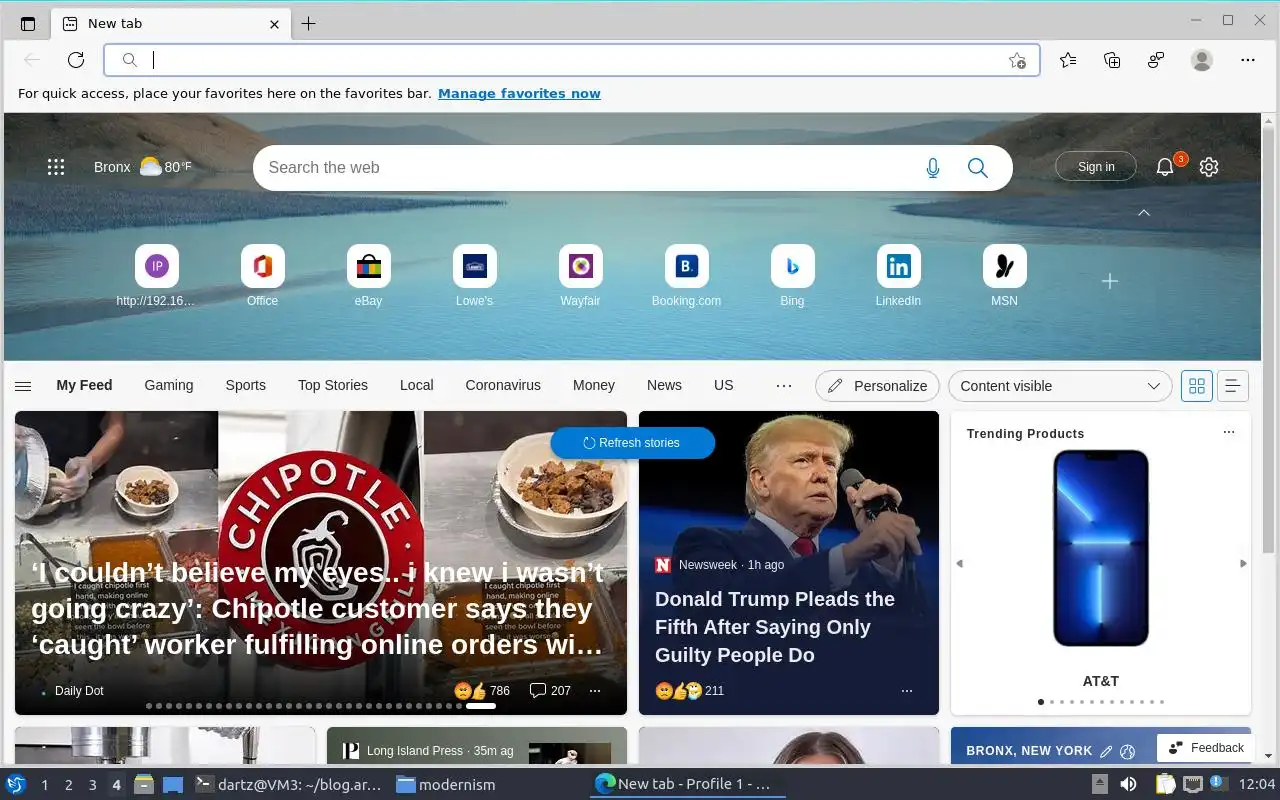View comments count 207 on Chipotle story

[550, 691]
